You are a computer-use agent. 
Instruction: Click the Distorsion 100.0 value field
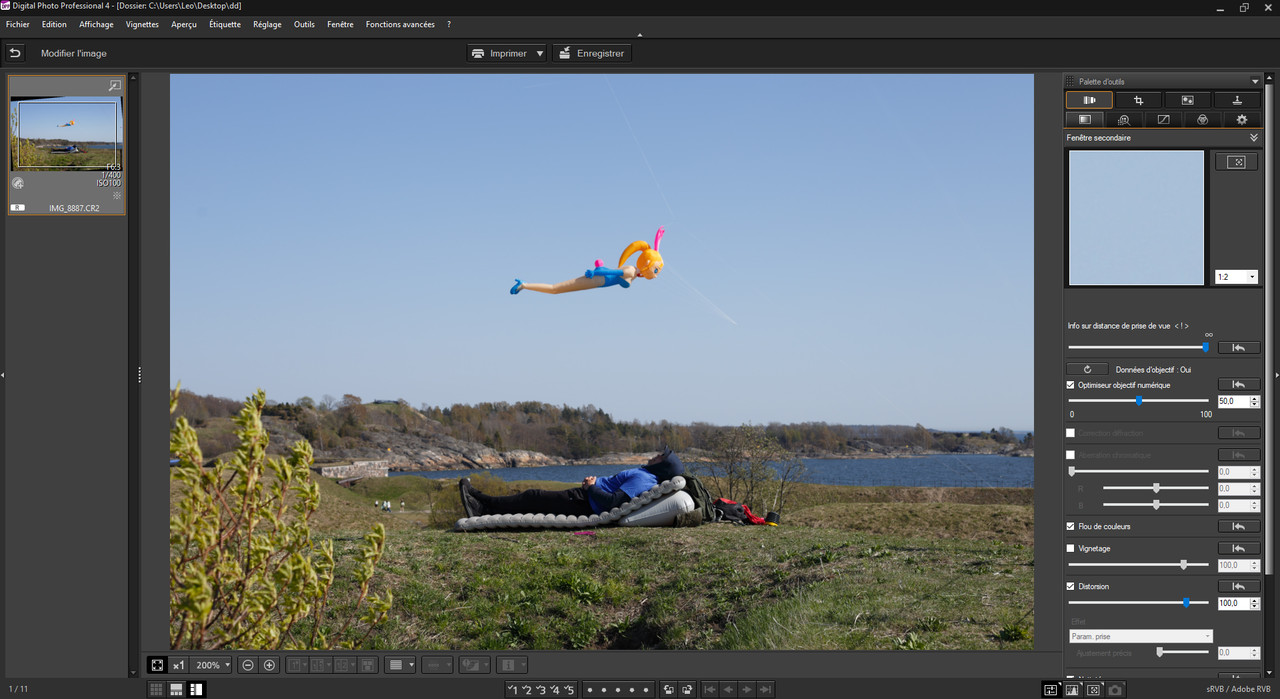click(x=1233, y=603)
